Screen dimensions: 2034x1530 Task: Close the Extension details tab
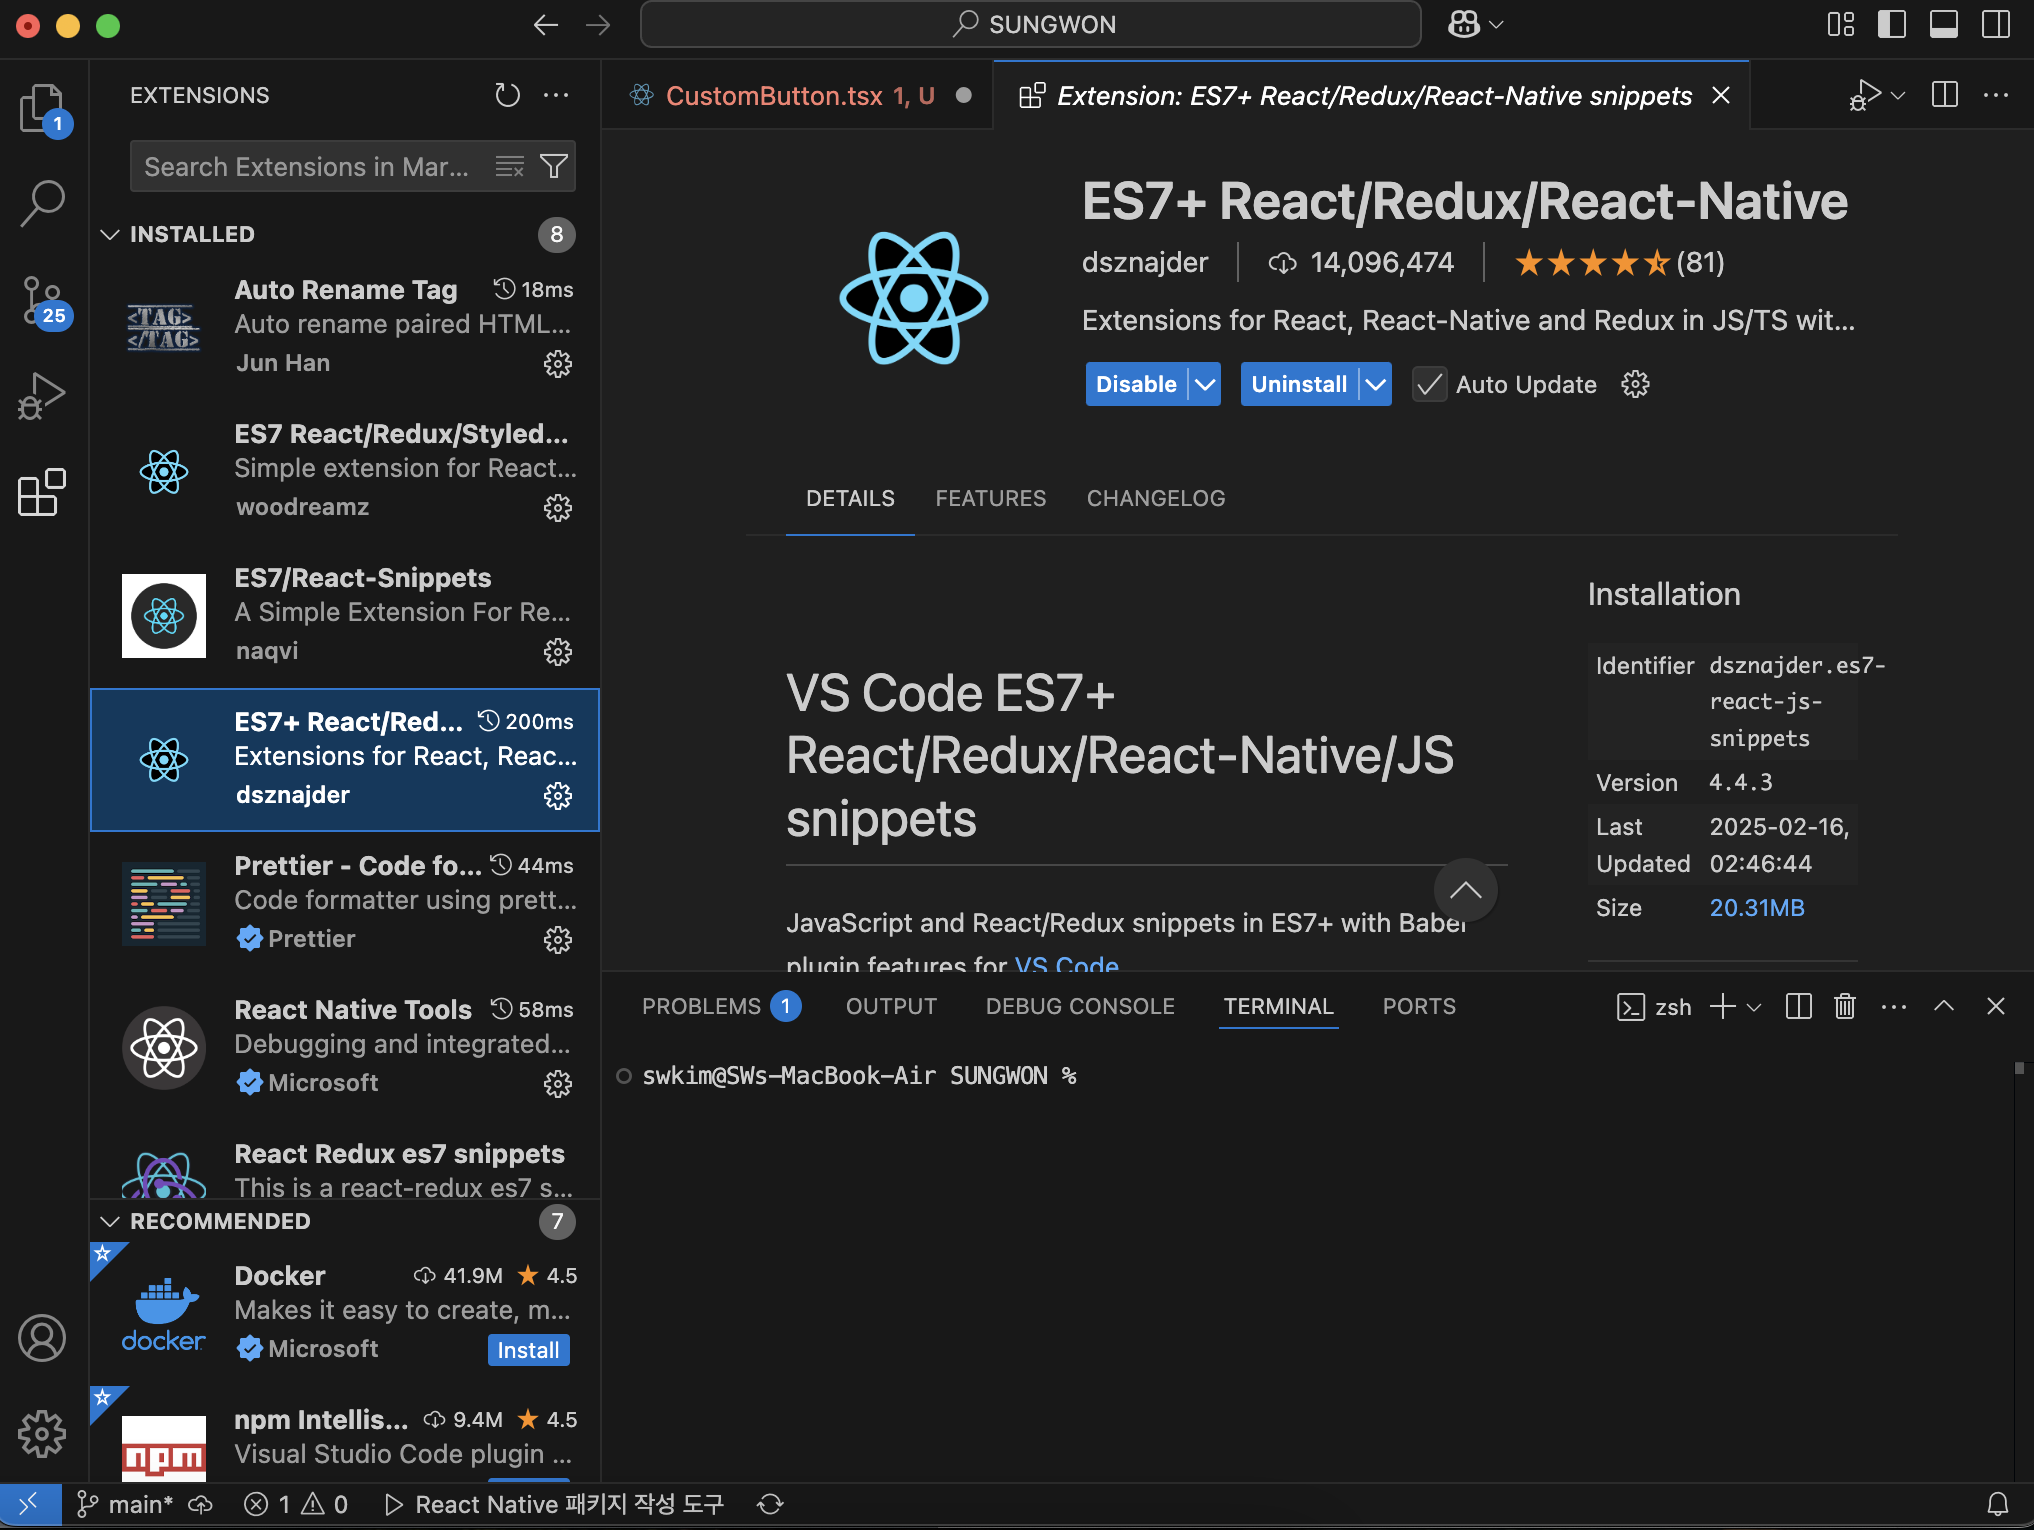pyautogui.click(x=1721, y=95)
